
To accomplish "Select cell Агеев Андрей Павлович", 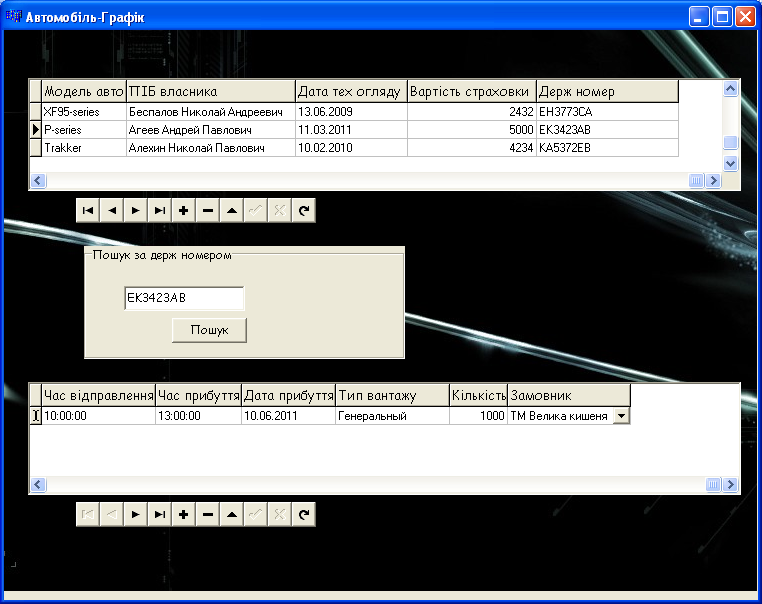I will click(211, 130).
